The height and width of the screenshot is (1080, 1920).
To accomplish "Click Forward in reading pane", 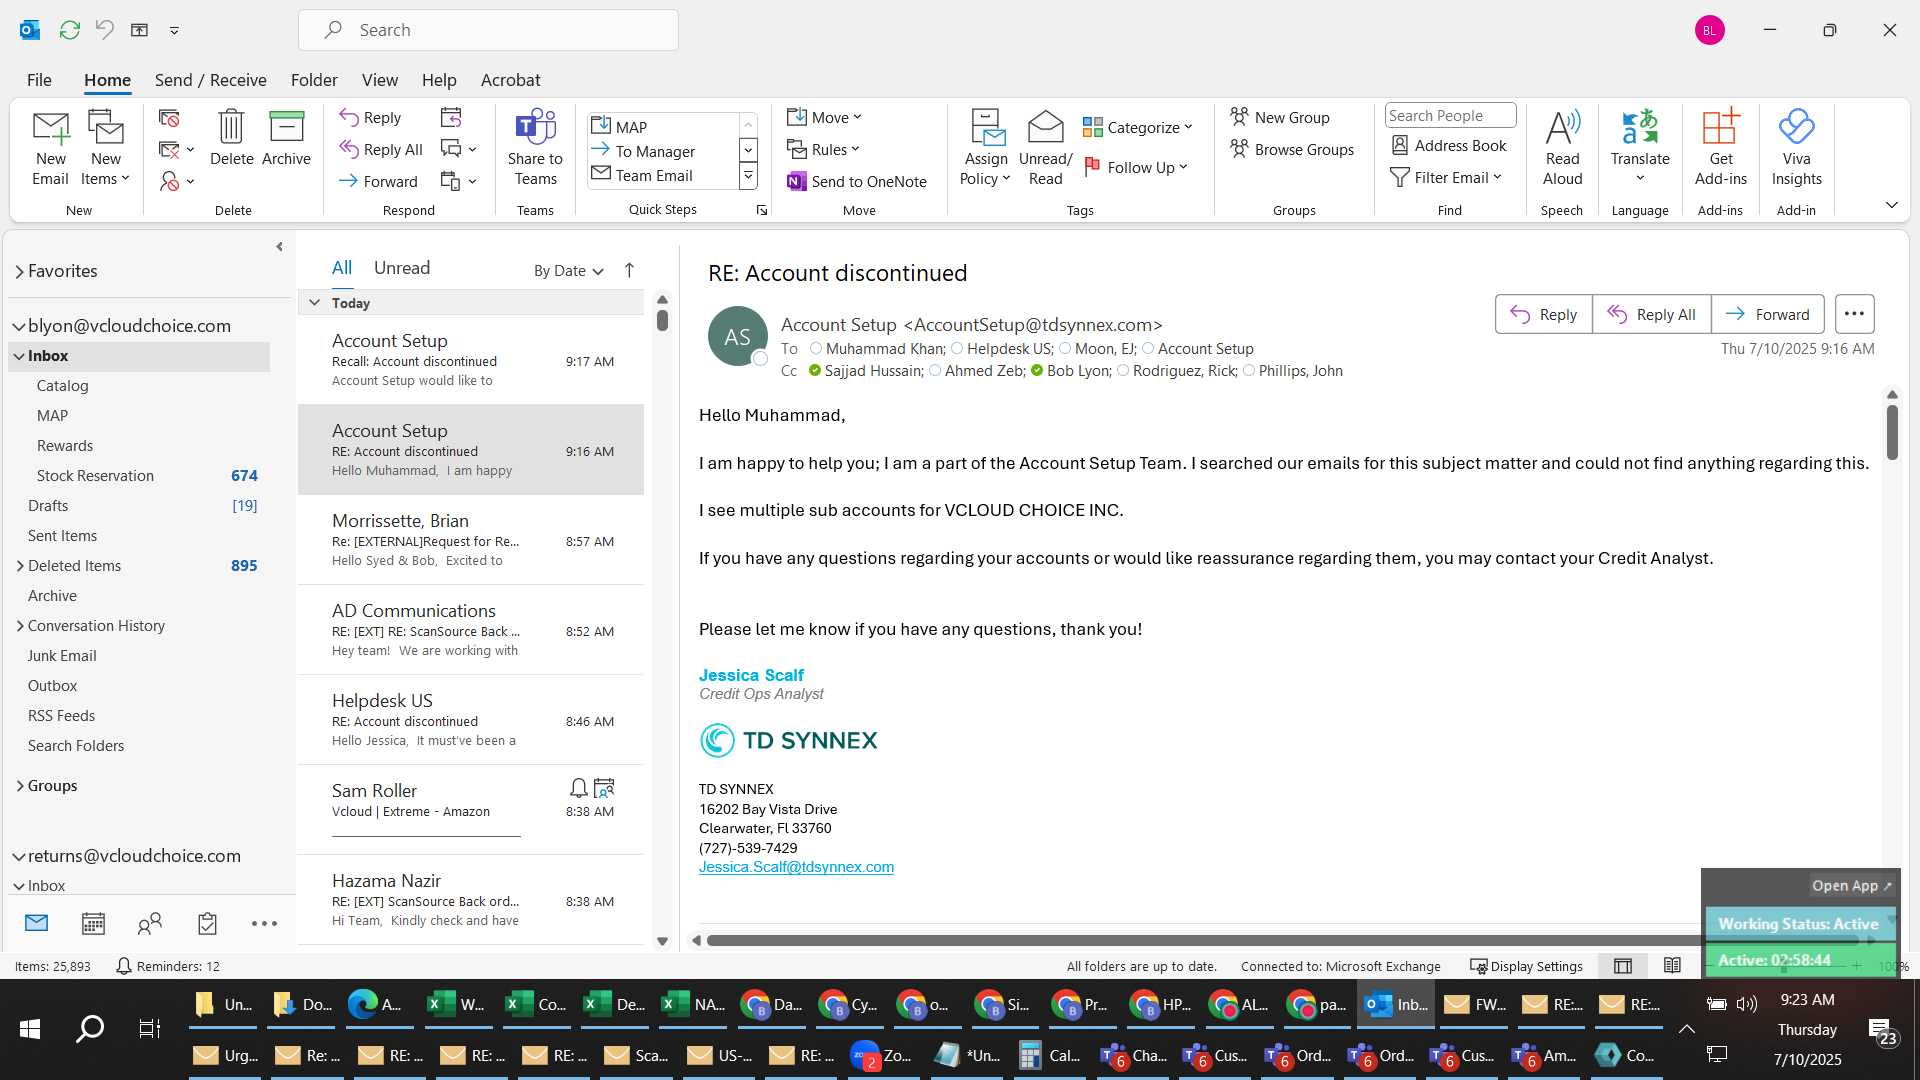I will pyautogui.click(x=1767, y=314).
